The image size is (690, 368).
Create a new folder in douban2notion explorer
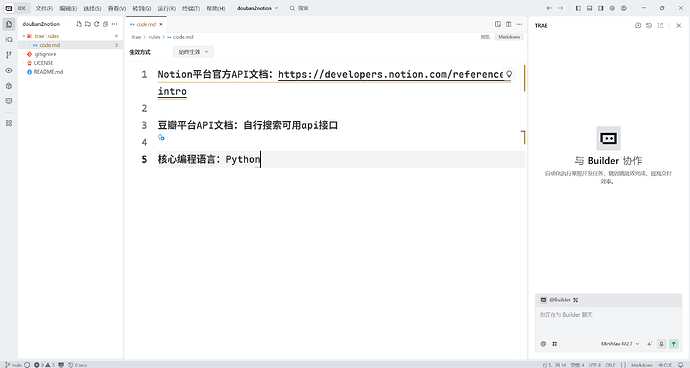88,24
